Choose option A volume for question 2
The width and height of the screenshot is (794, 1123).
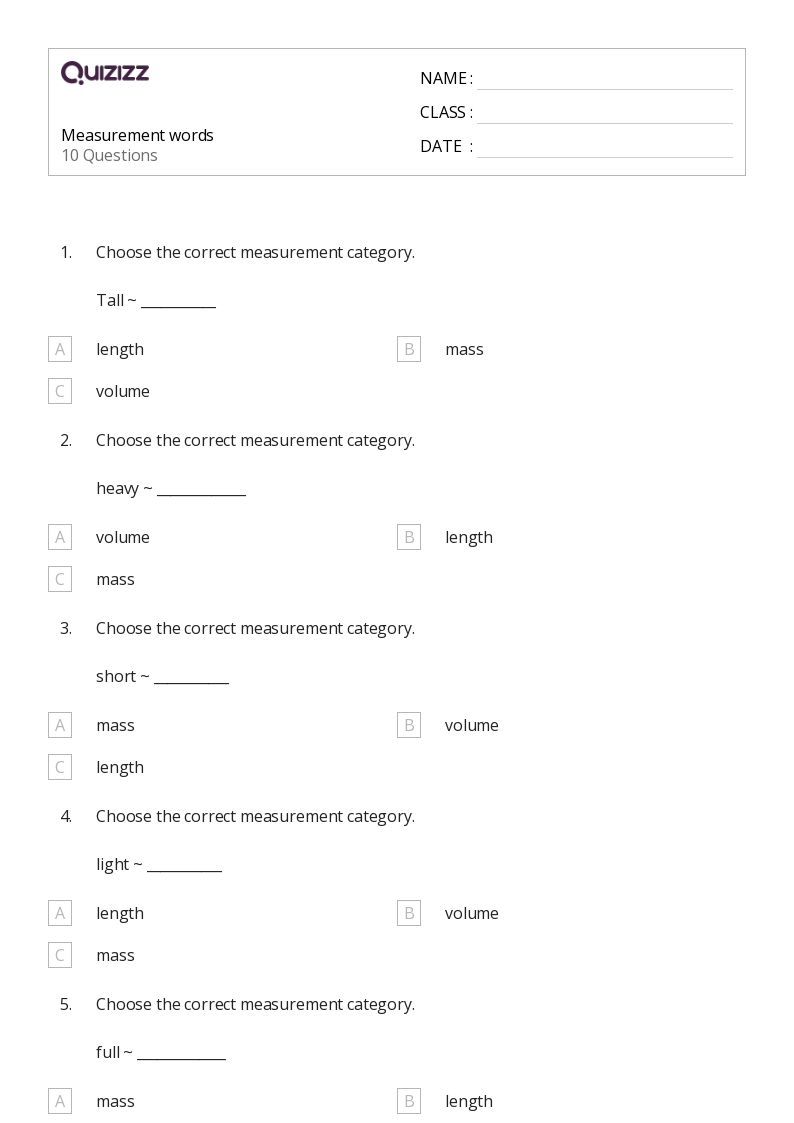point(60,537)
